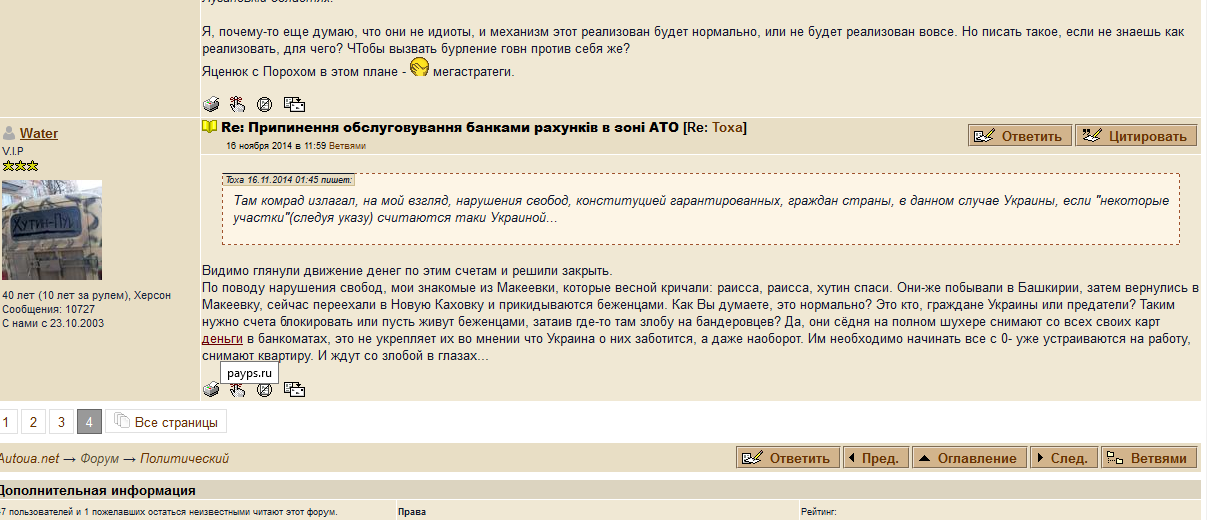Image resolution: width=1207 pixels, height=520 pixels.
Task: Click the open-book icon beside the post title
Action: tap(210, 127)
